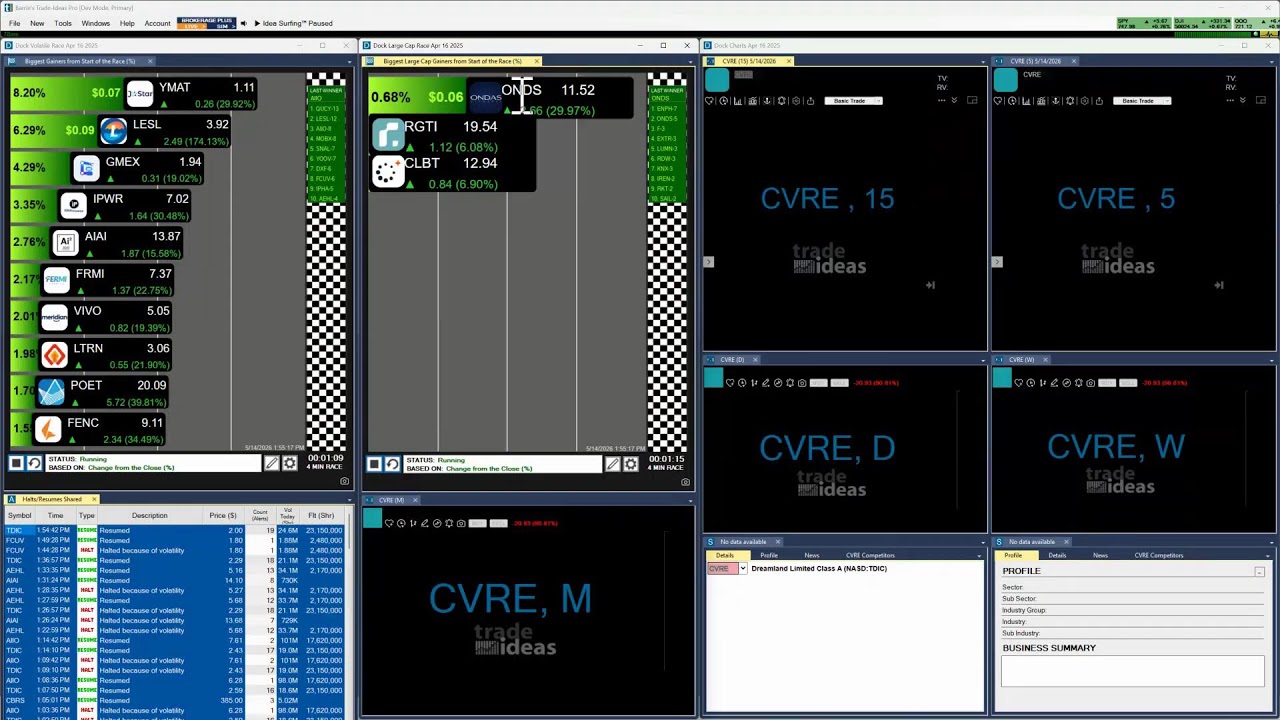Expand the side panel arrow on the CVRE 15 chart
The height and width of the screenshot is (720, 1280).
[708, 262]
